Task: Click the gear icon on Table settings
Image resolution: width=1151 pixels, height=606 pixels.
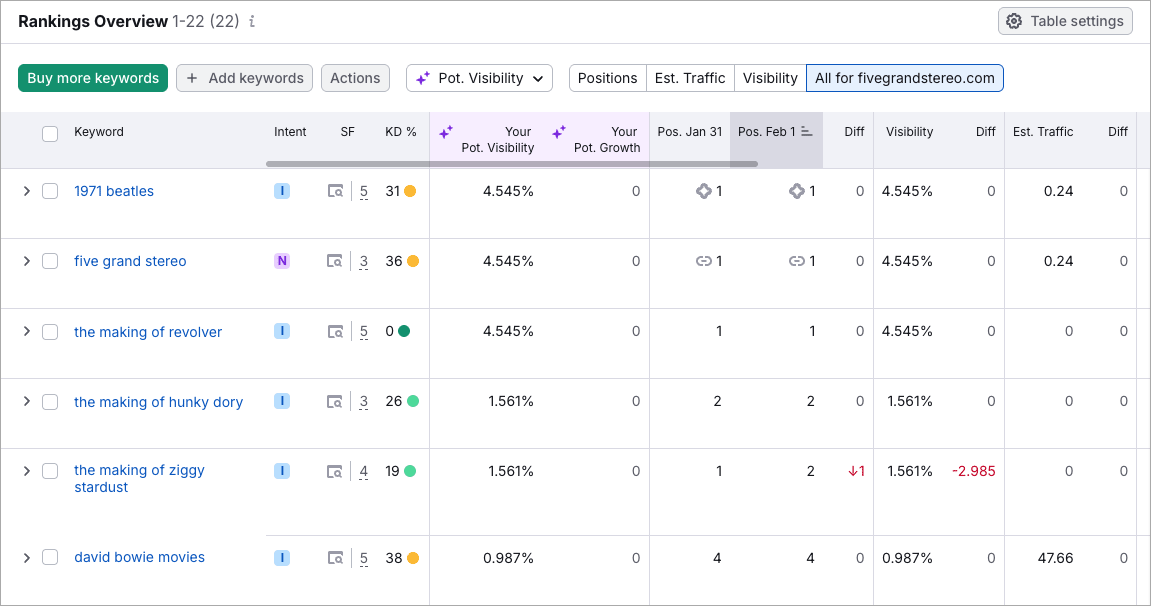Action: click(1015, 20)
